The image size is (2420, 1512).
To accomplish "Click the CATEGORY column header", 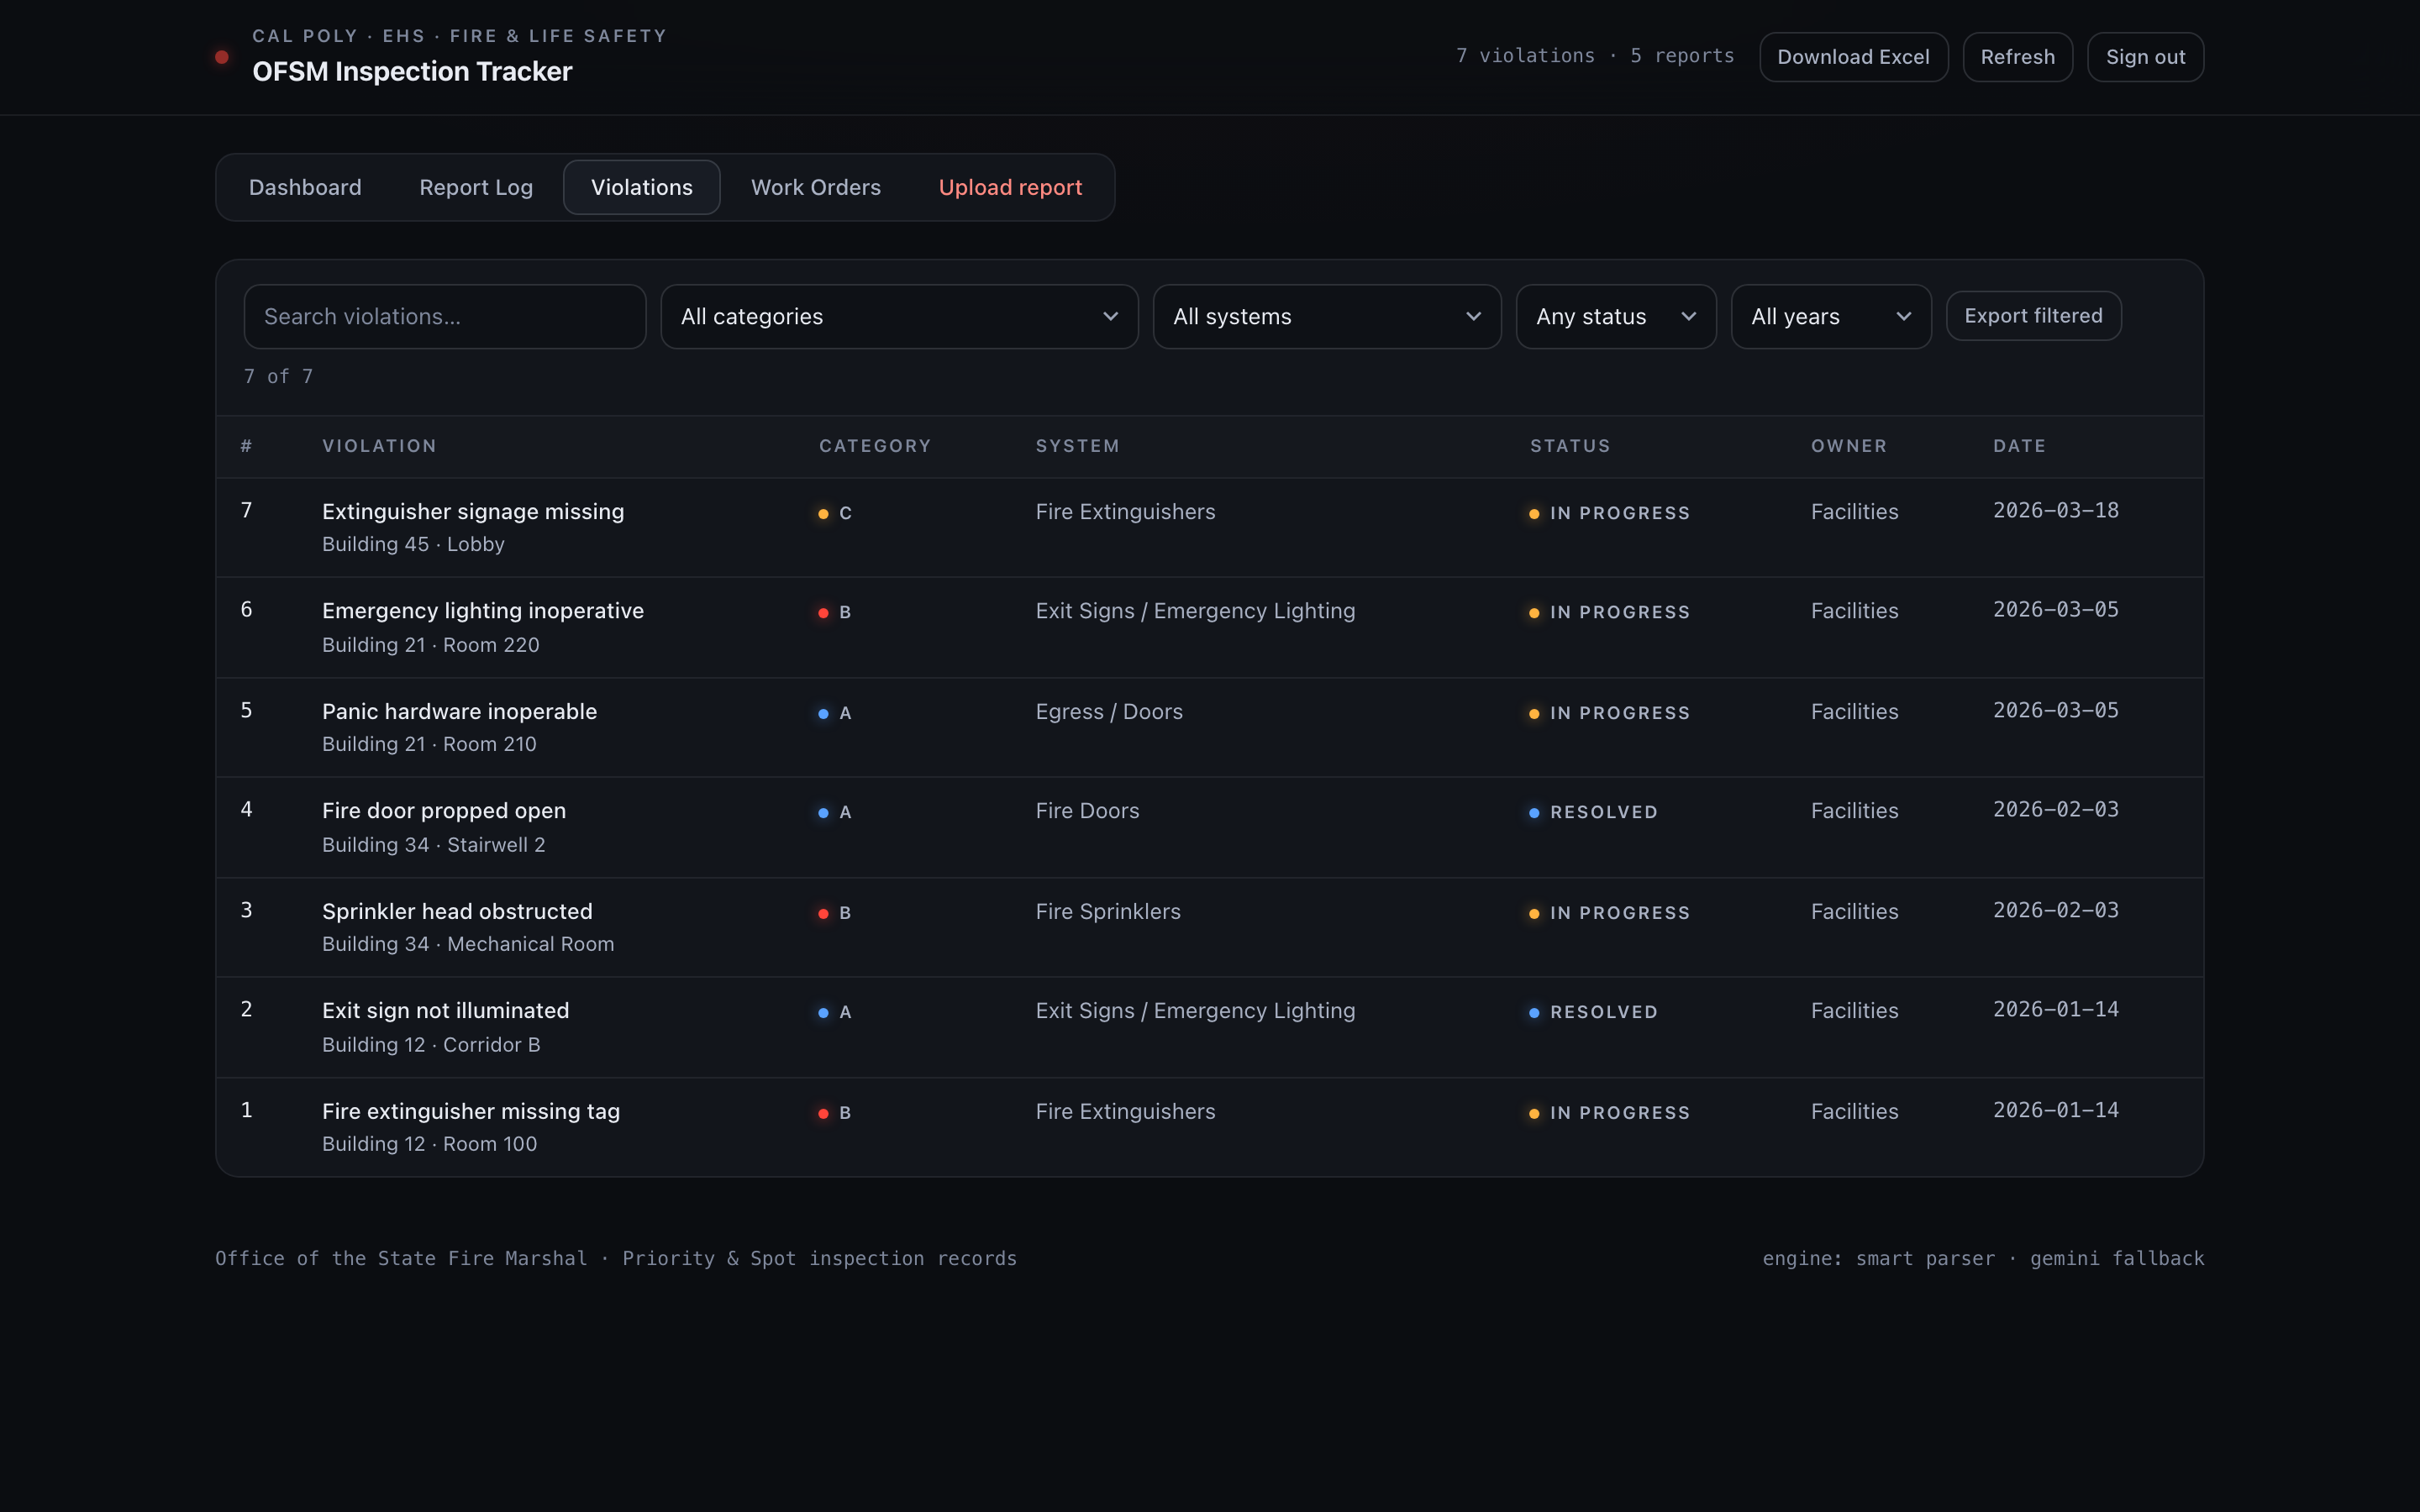I will coord(875,446).
